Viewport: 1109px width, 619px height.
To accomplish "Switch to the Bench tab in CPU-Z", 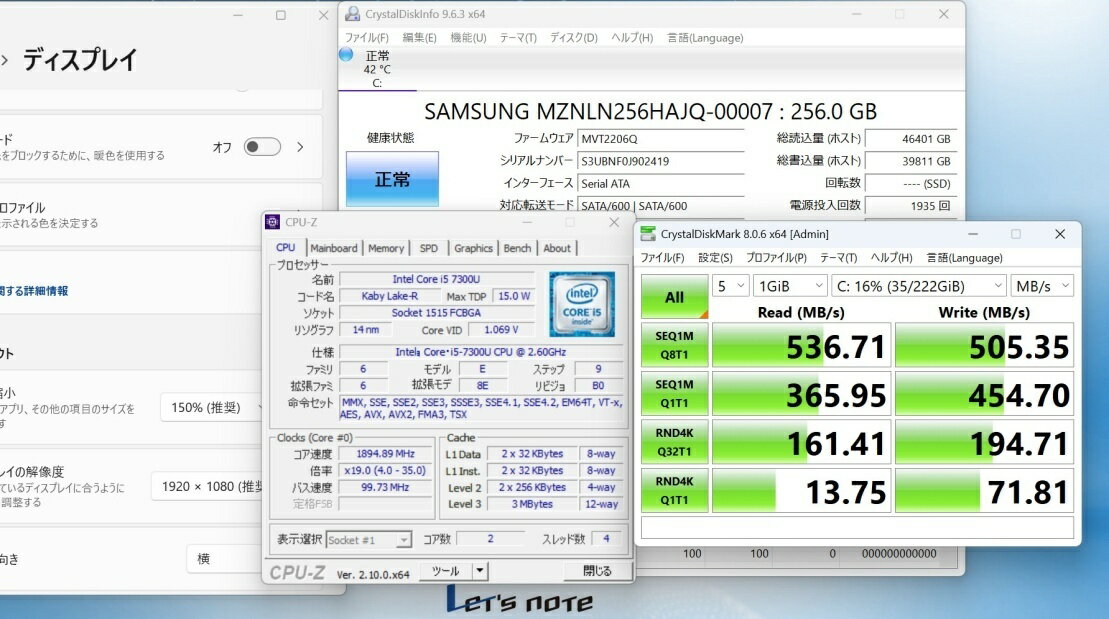I will click(x=517, y=248).
